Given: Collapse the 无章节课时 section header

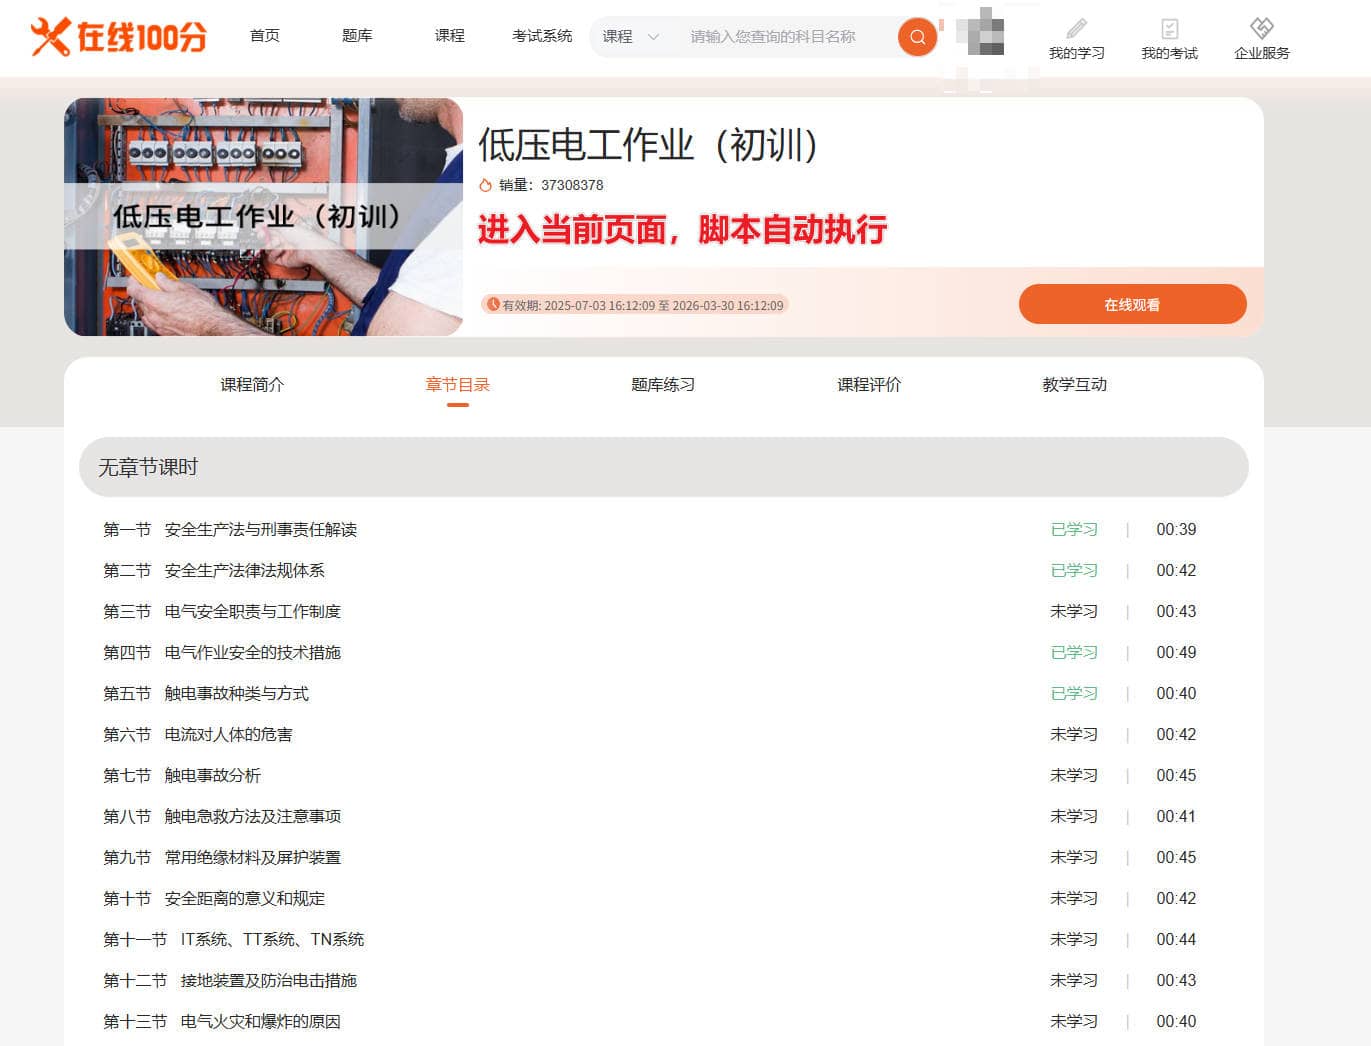Looking at the screenshot, I should (x=664, y=467).
